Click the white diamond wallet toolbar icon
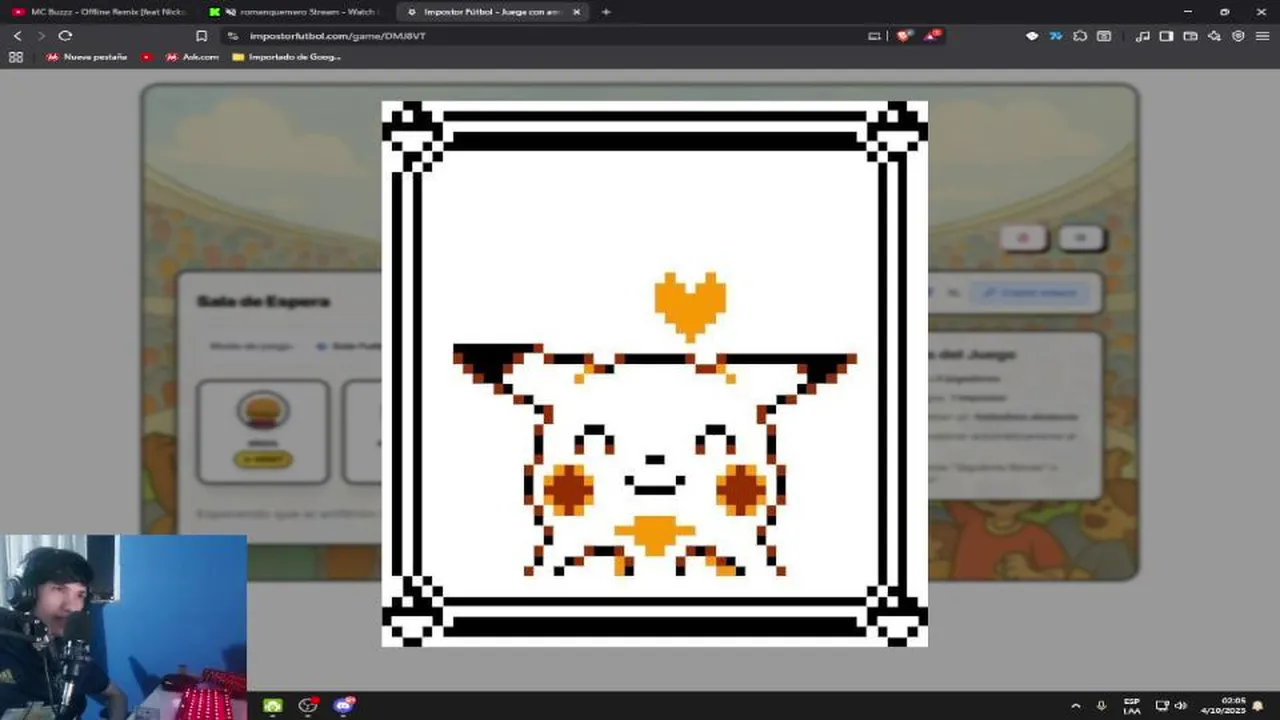The width and height of the screenshot is (1280, 720). coord(1032,36)
